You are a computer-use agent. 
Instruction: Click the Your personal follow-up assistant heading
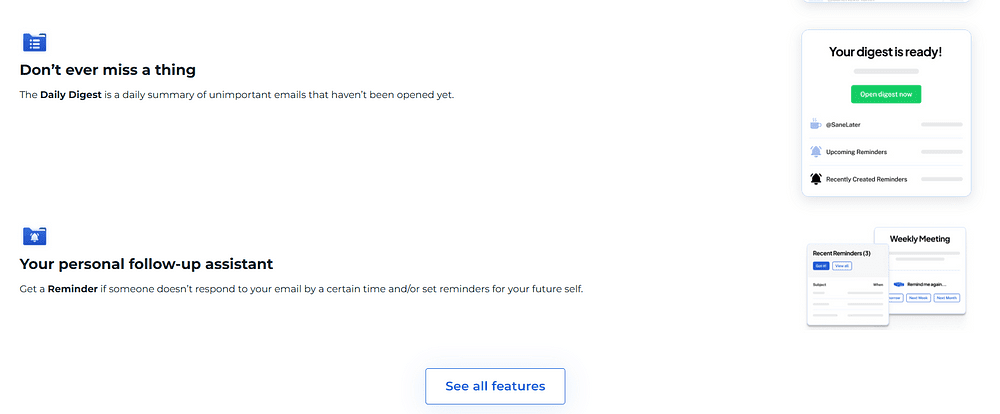pos(146,263)
